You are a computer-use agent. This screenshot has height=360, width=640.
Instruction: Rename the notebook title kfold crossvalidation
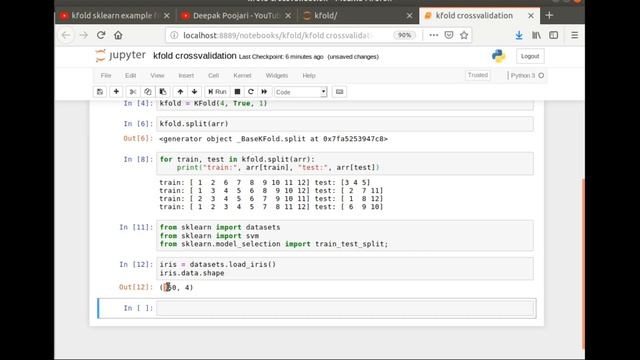coord(195,56)
